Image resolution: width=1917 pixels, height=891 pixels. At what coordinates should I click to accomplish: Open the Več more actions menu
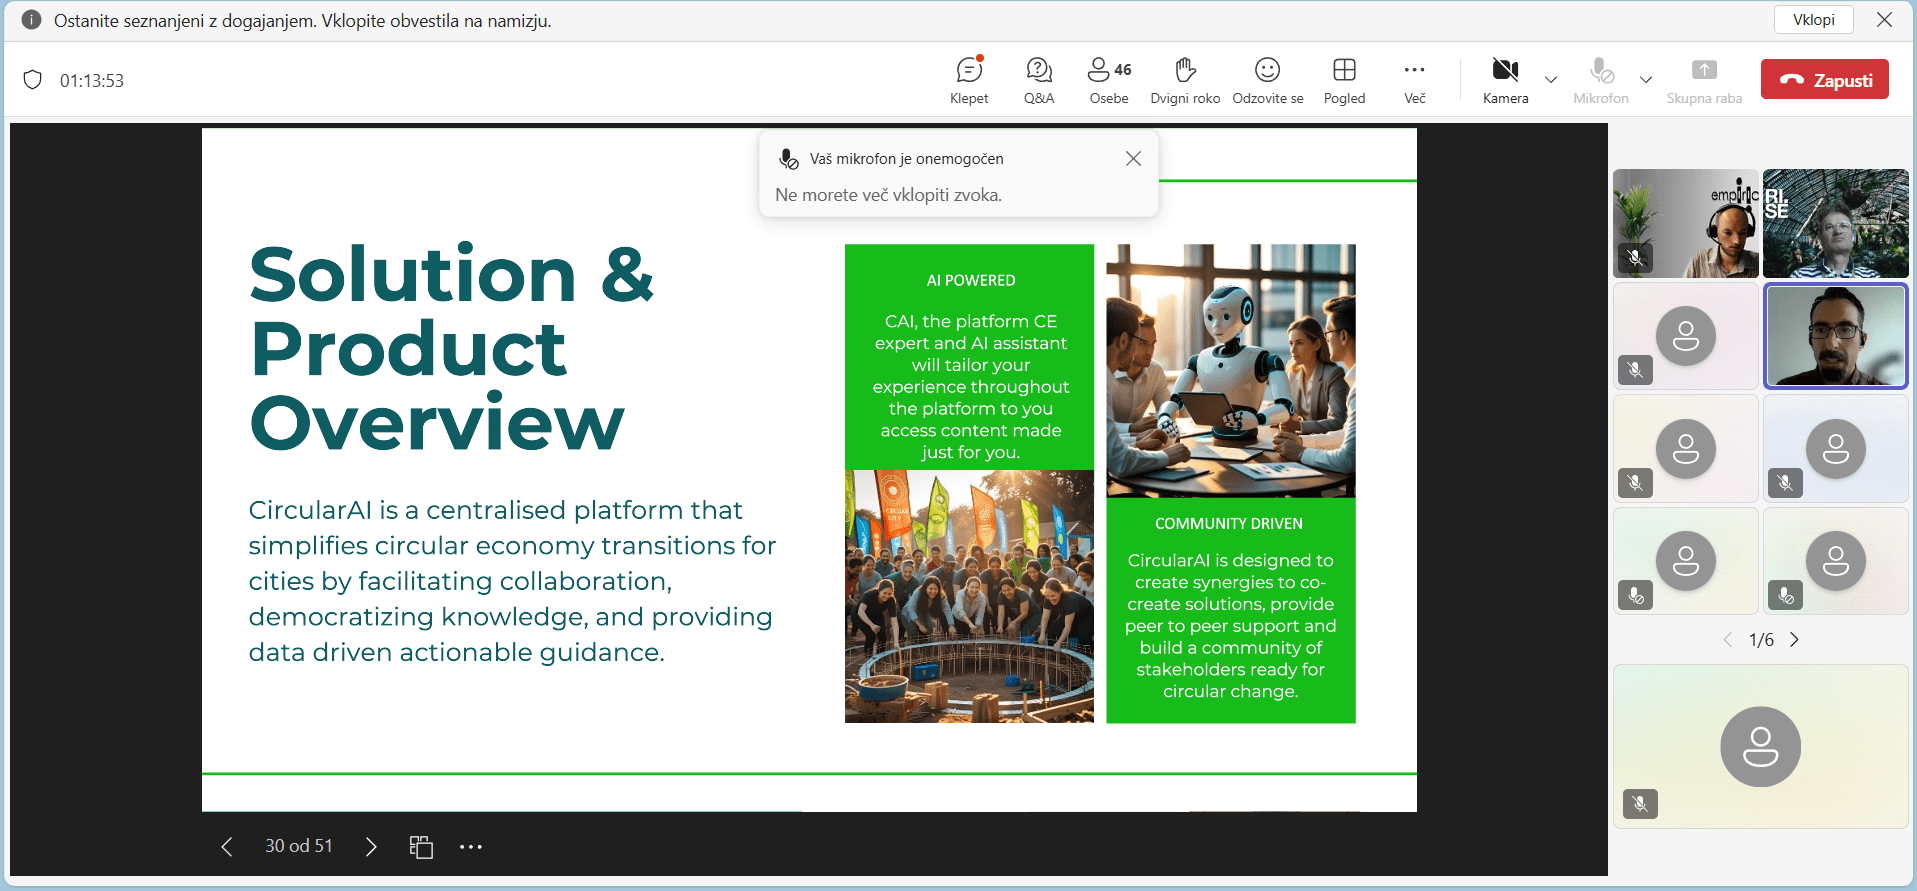tap(1414, 80)
